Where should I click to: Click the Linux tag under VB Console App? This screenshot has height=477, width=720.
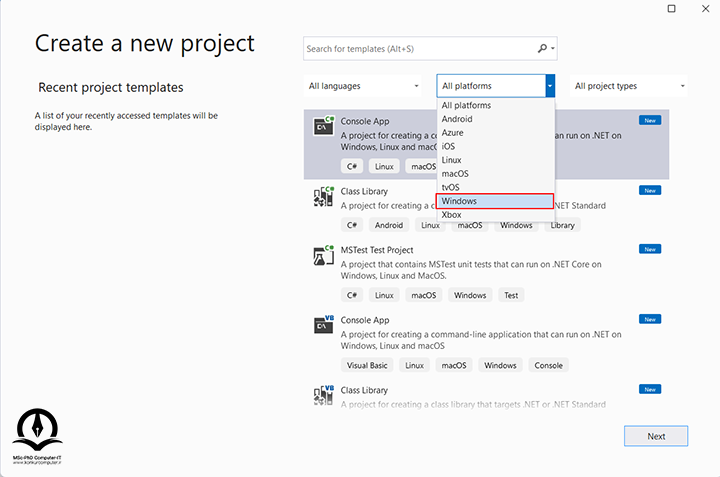pos(414,365)
